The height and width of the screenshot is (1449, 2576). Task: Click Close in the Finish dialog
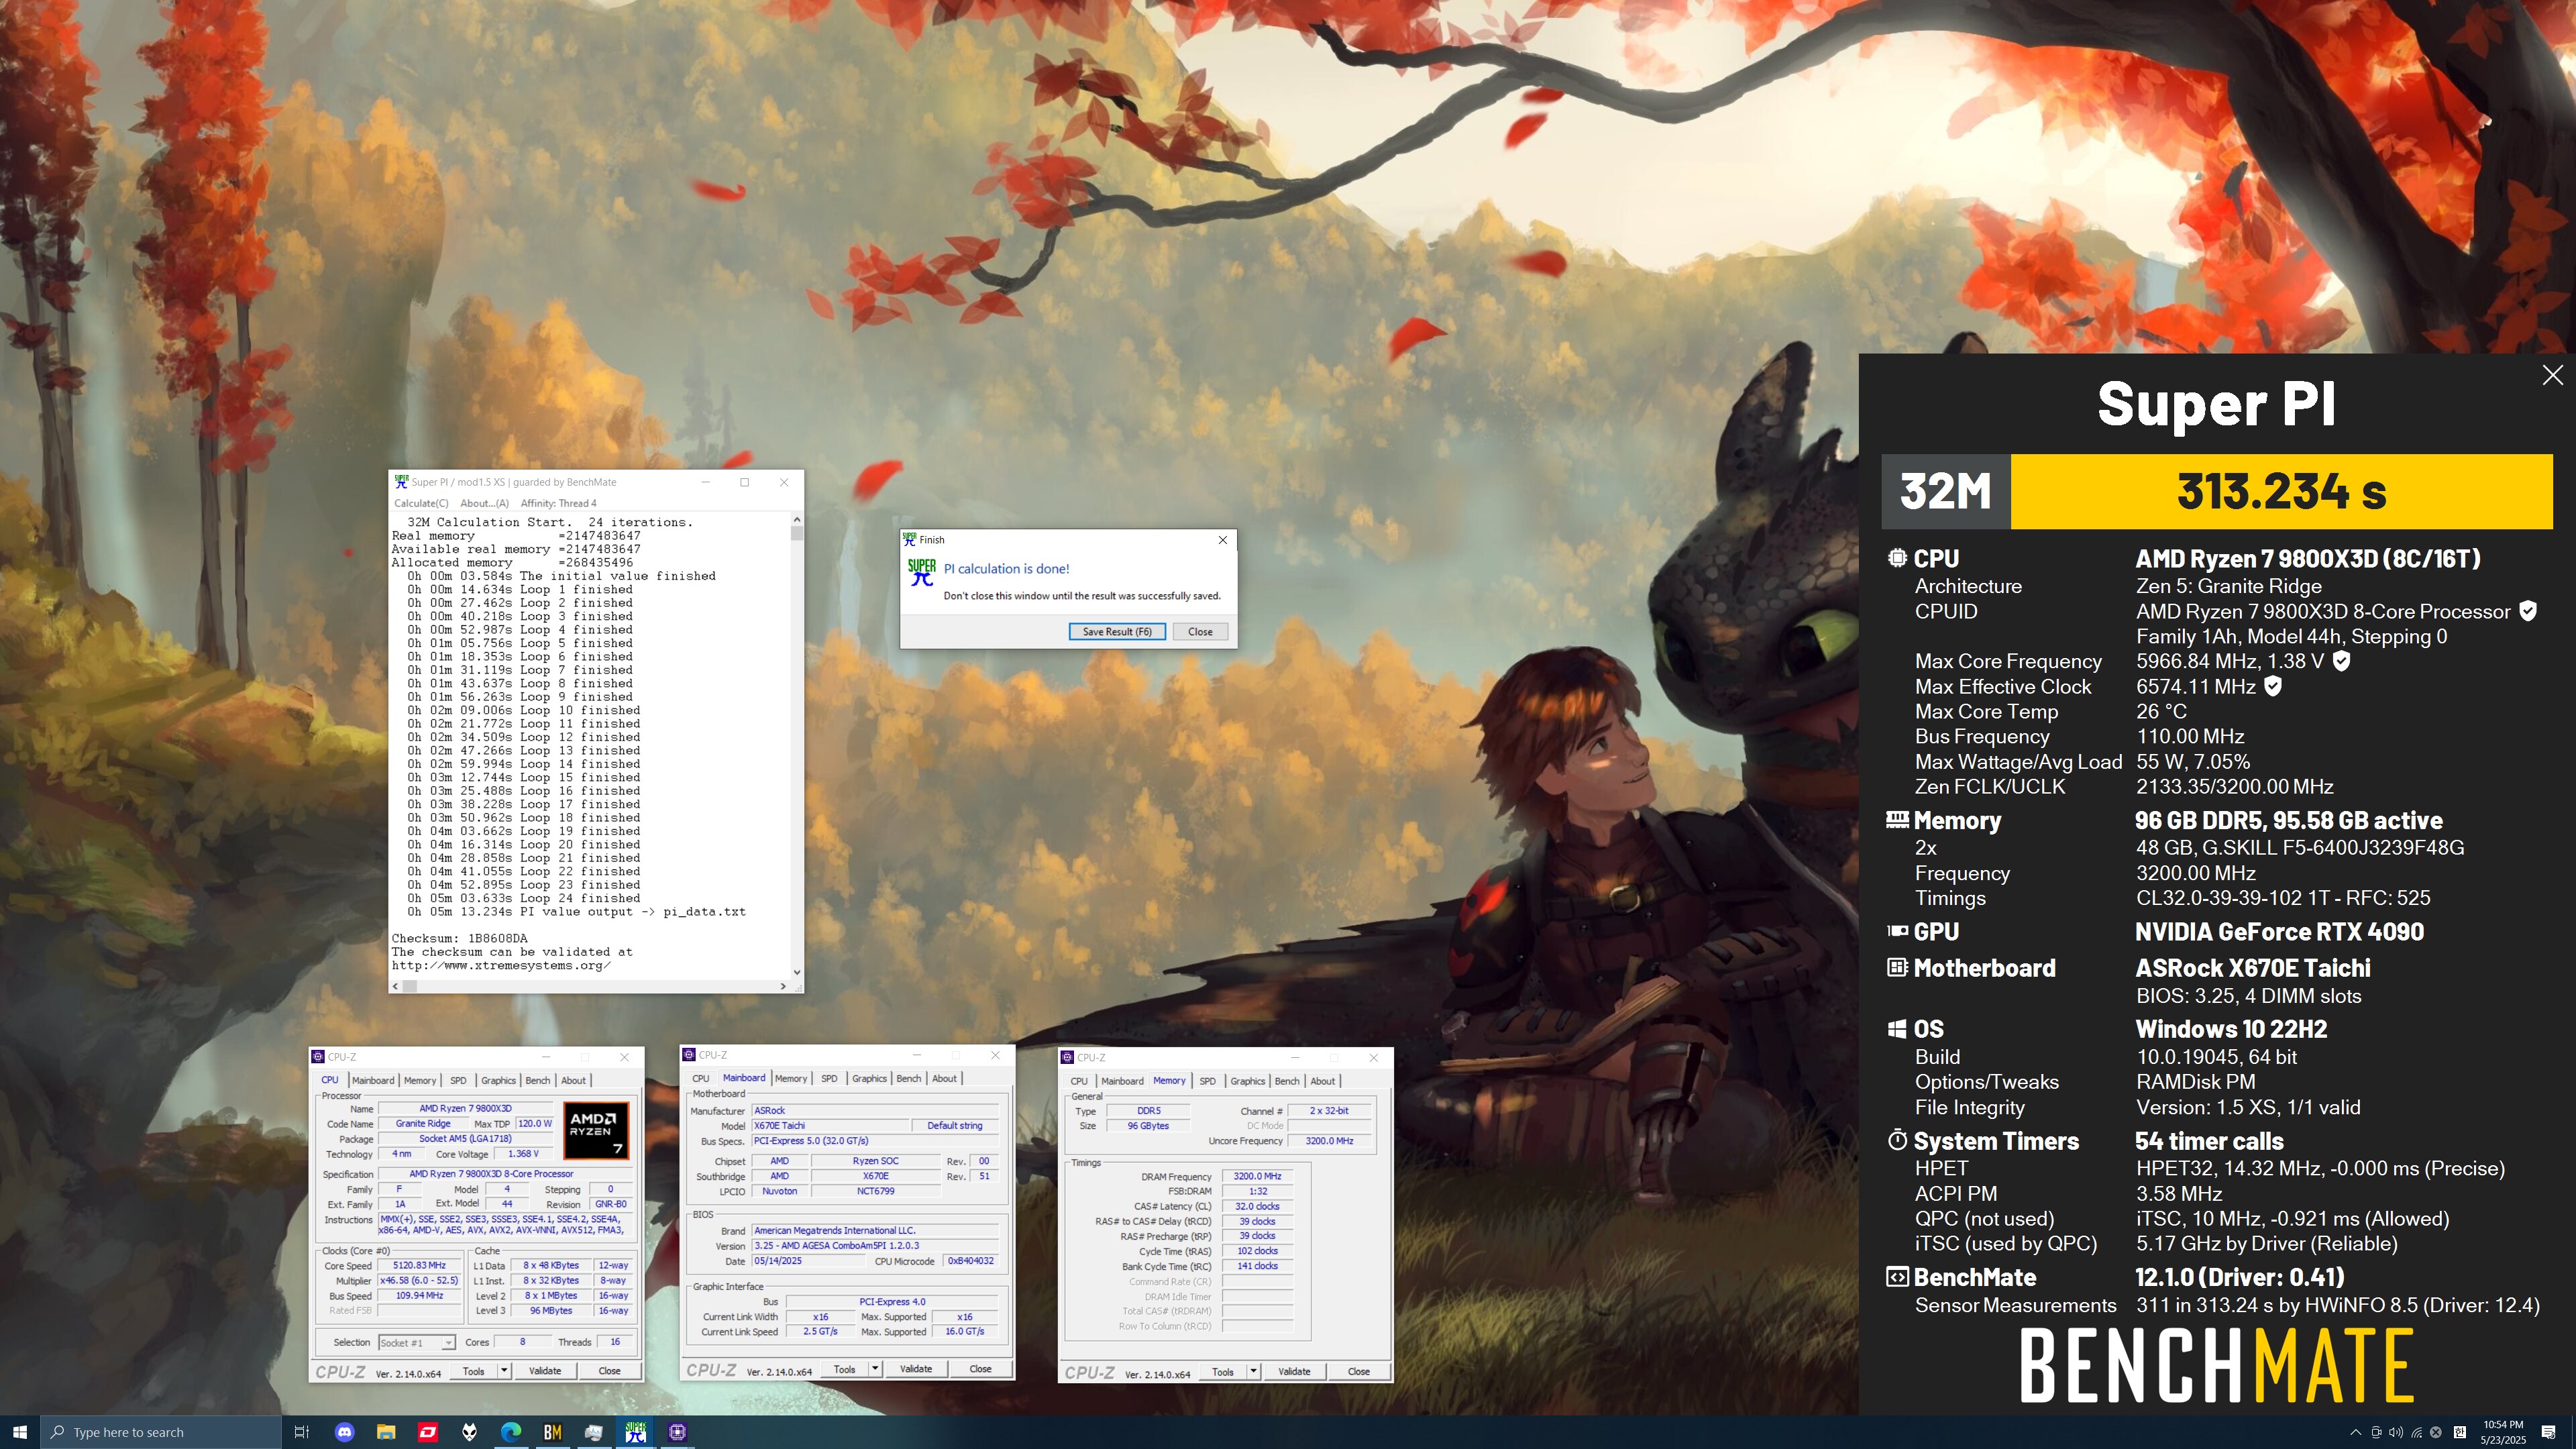pos(1200,631)
